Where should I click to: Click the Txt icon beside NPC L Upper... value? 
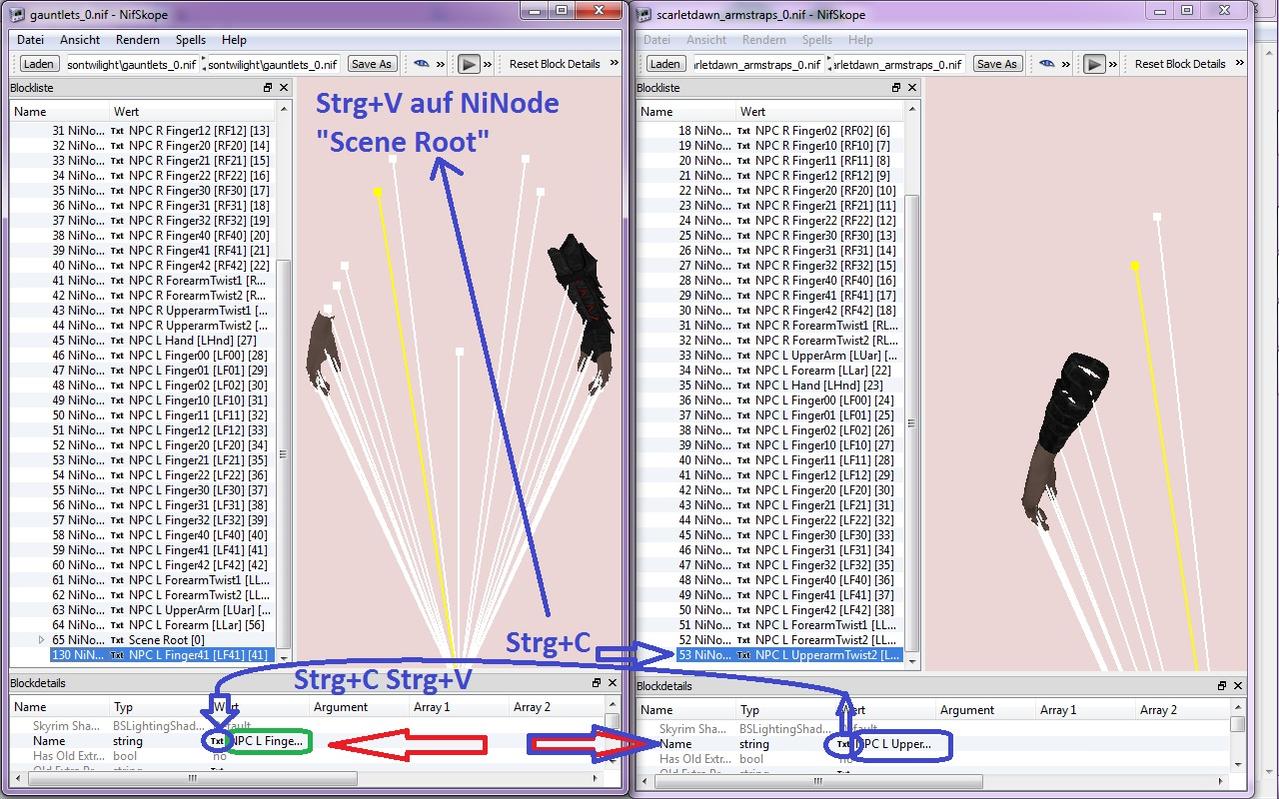(843, 744)
